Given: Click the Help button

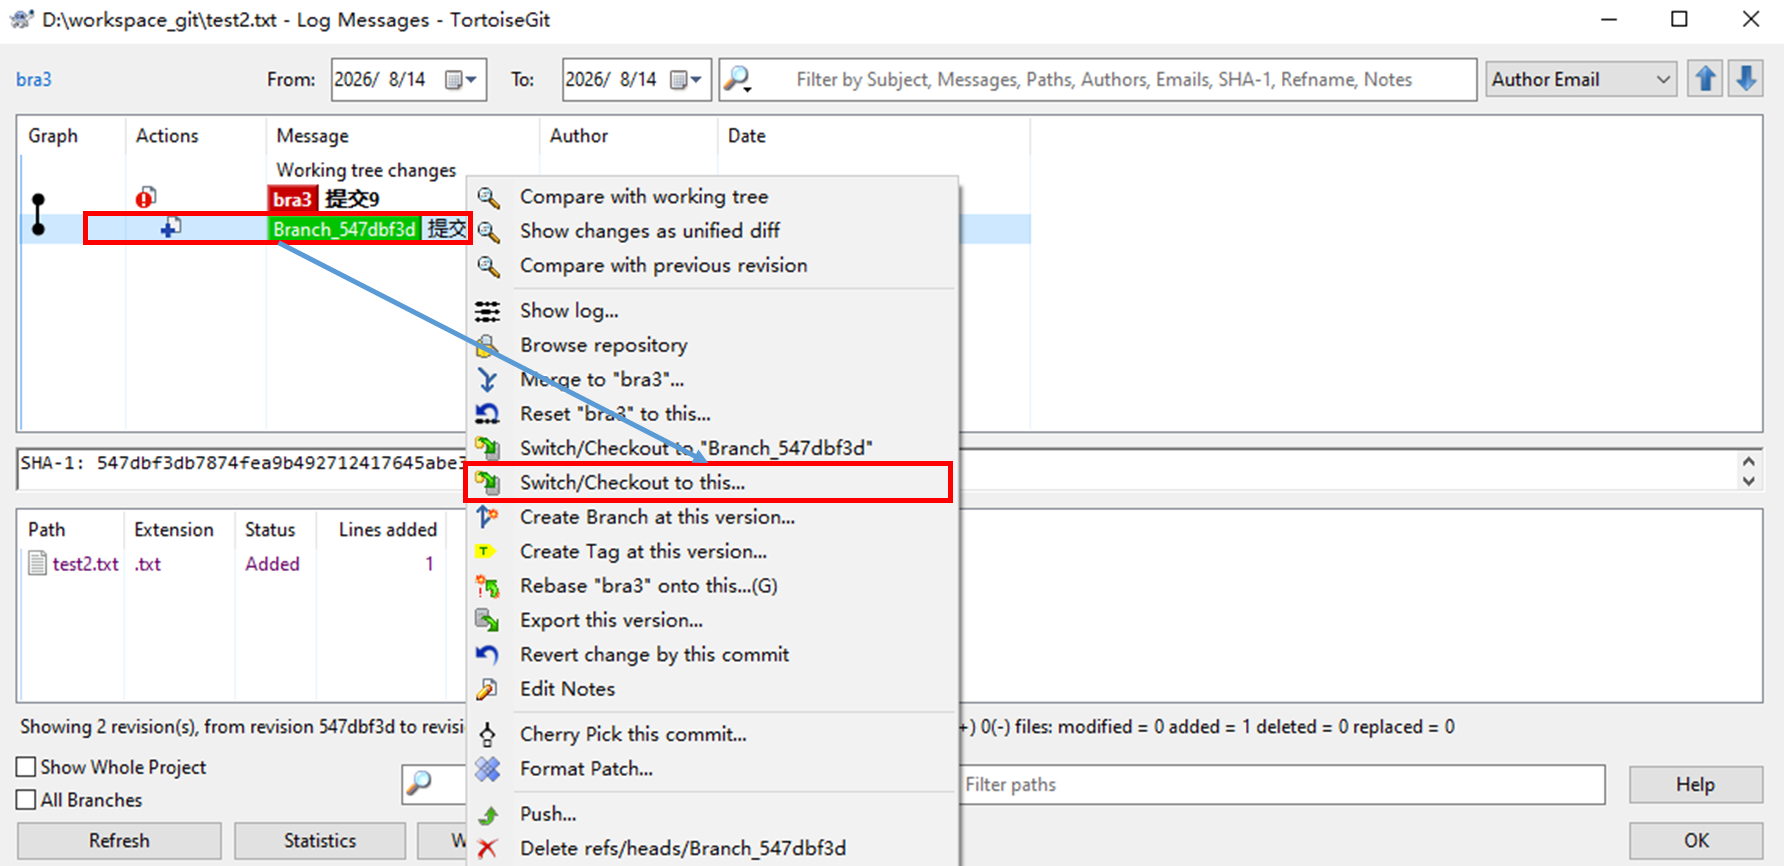Looking at the screenshot, I should [1696, 785].
